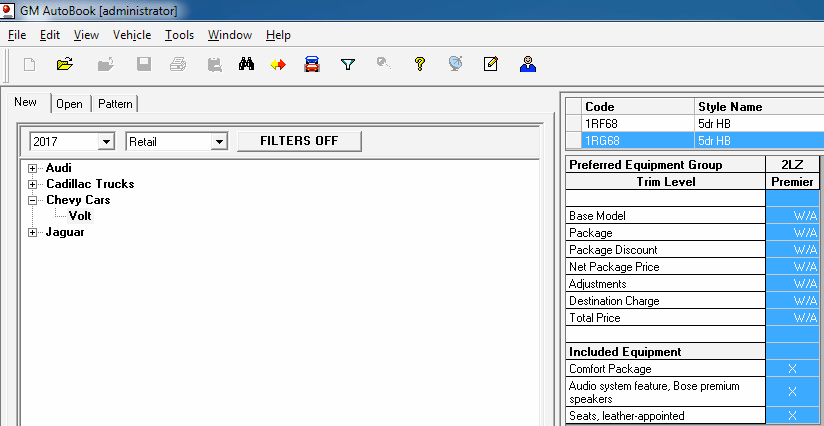Select the Volt model in tree
This screenshot has height=426, width=824.
tap(81, 216)
